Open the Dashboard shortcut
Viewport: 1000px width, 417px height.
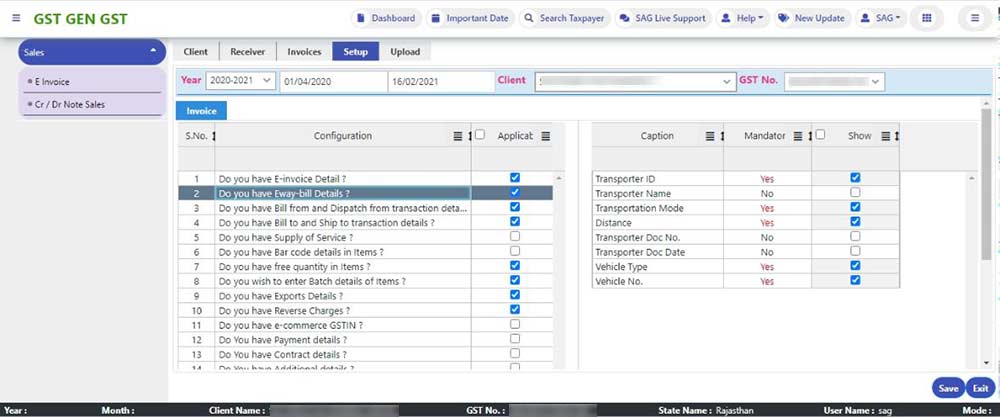click(x=385, y=18)
